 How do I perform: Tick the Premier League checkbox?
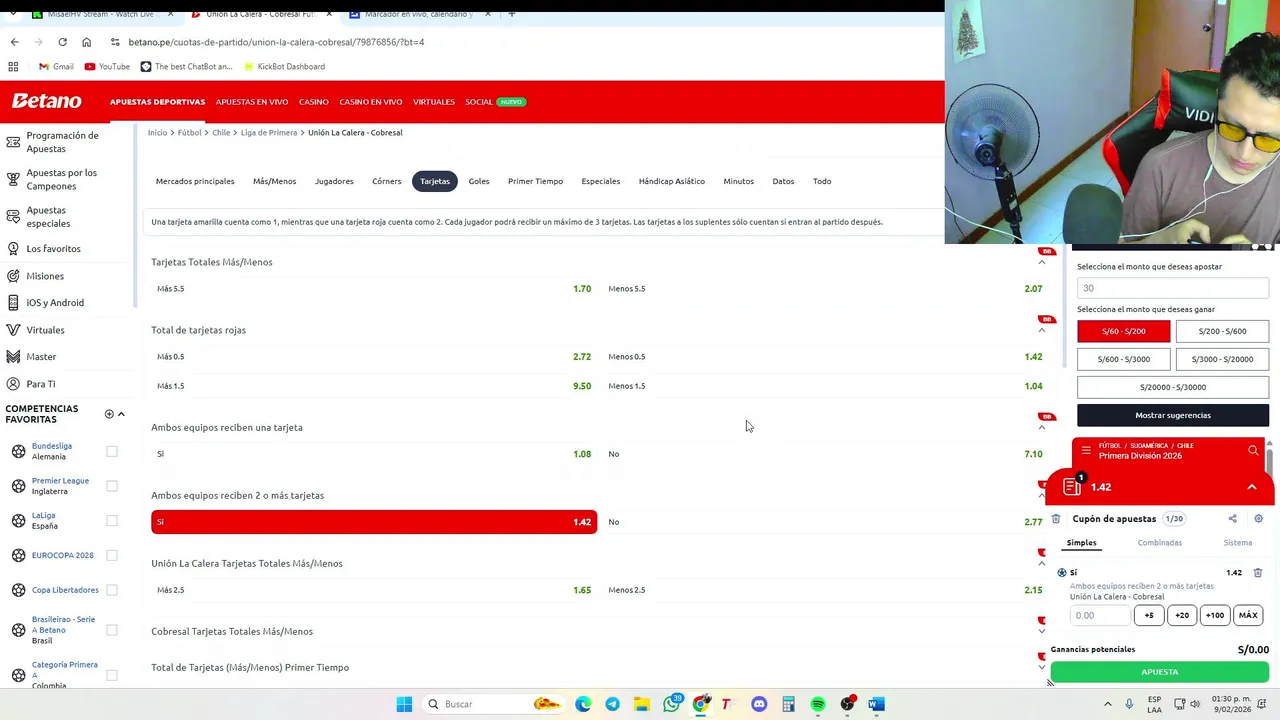[112, 486]
